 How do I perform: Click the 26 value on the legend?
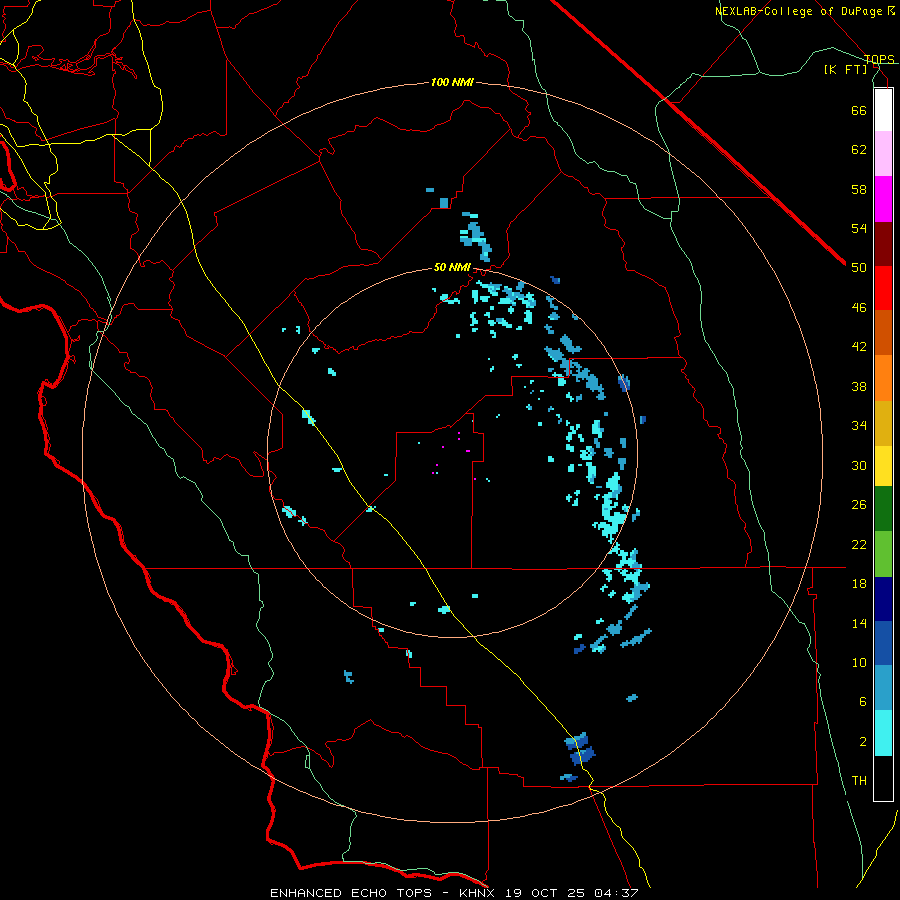click(859, 505)
